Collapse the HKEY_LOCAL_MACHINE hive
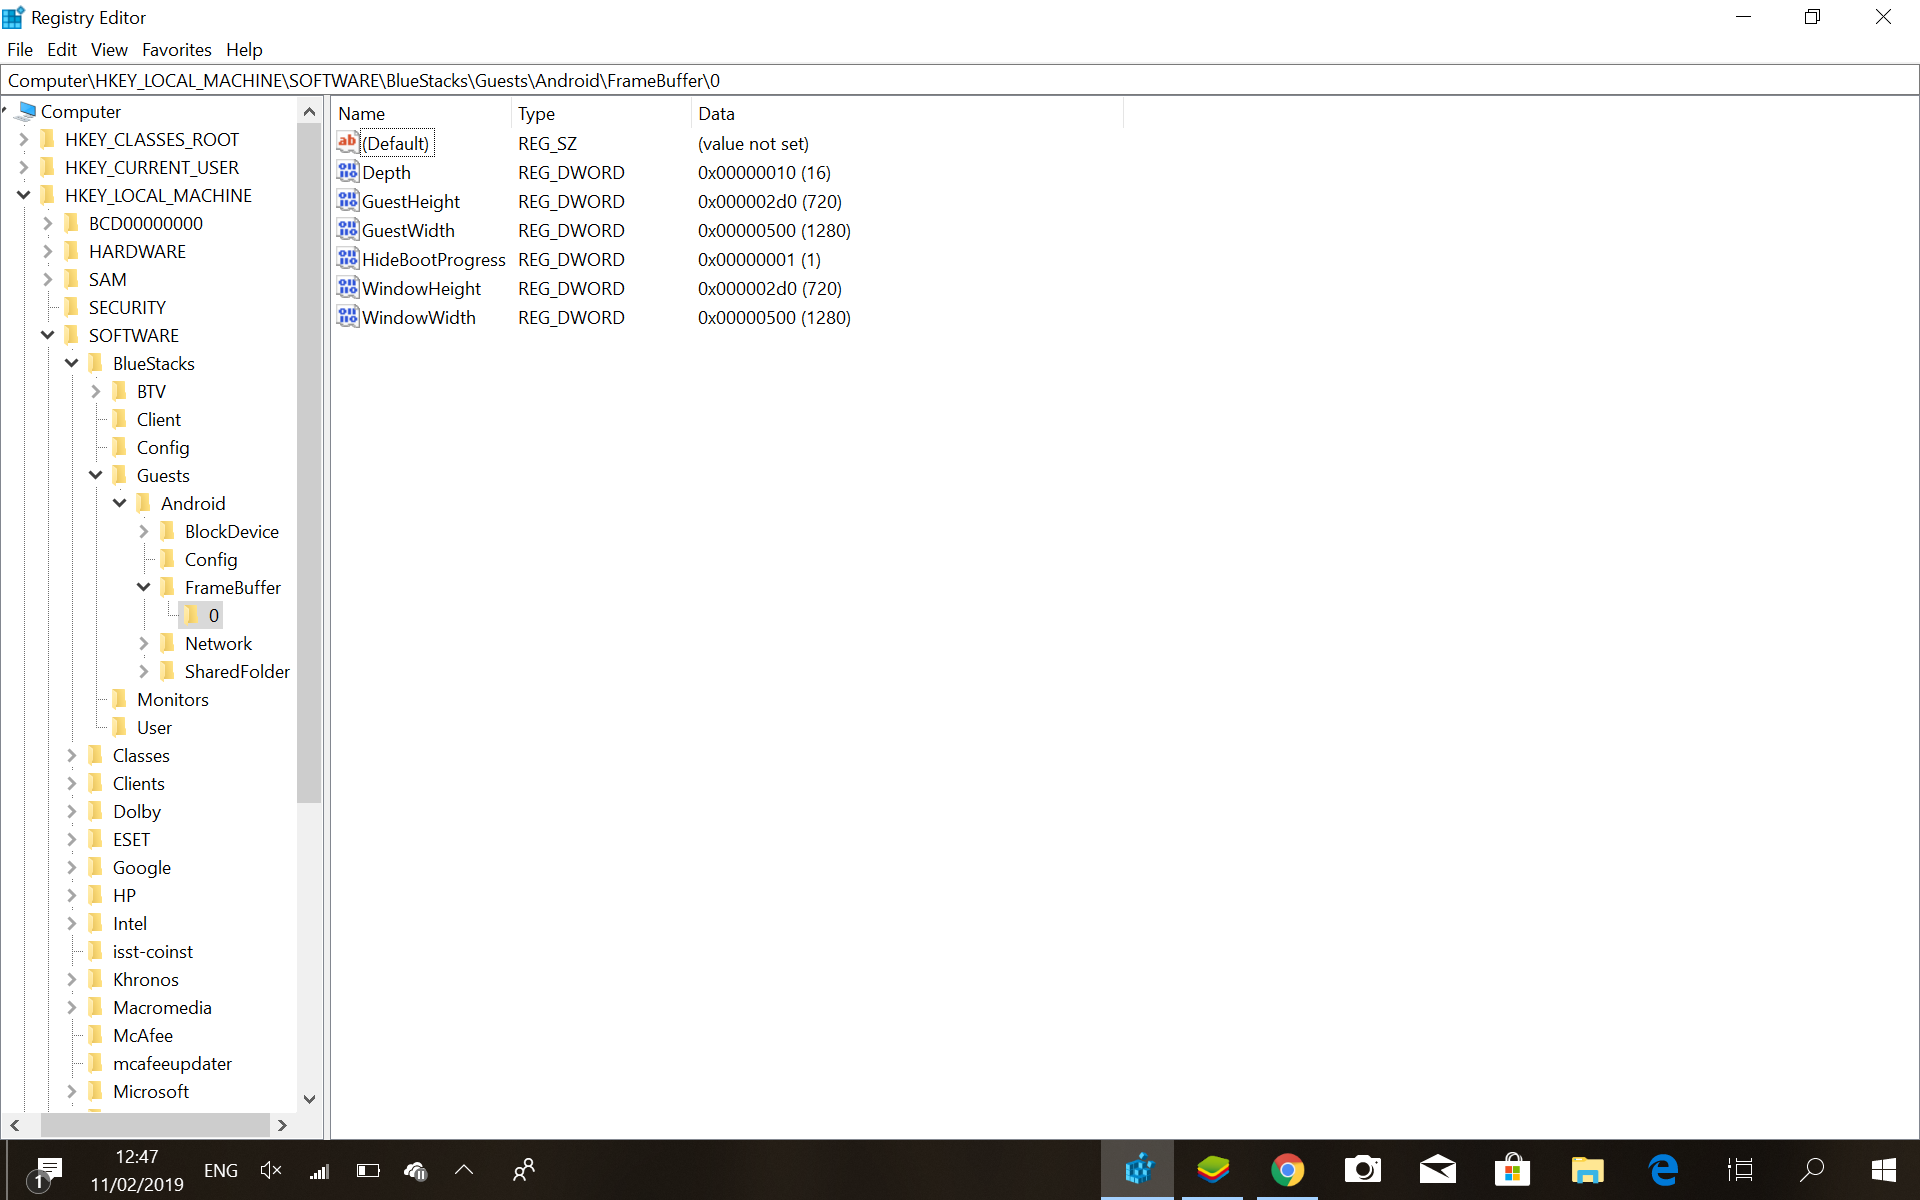The width and height of the screenshot is (1920, 1200). (x=24, y=195)
